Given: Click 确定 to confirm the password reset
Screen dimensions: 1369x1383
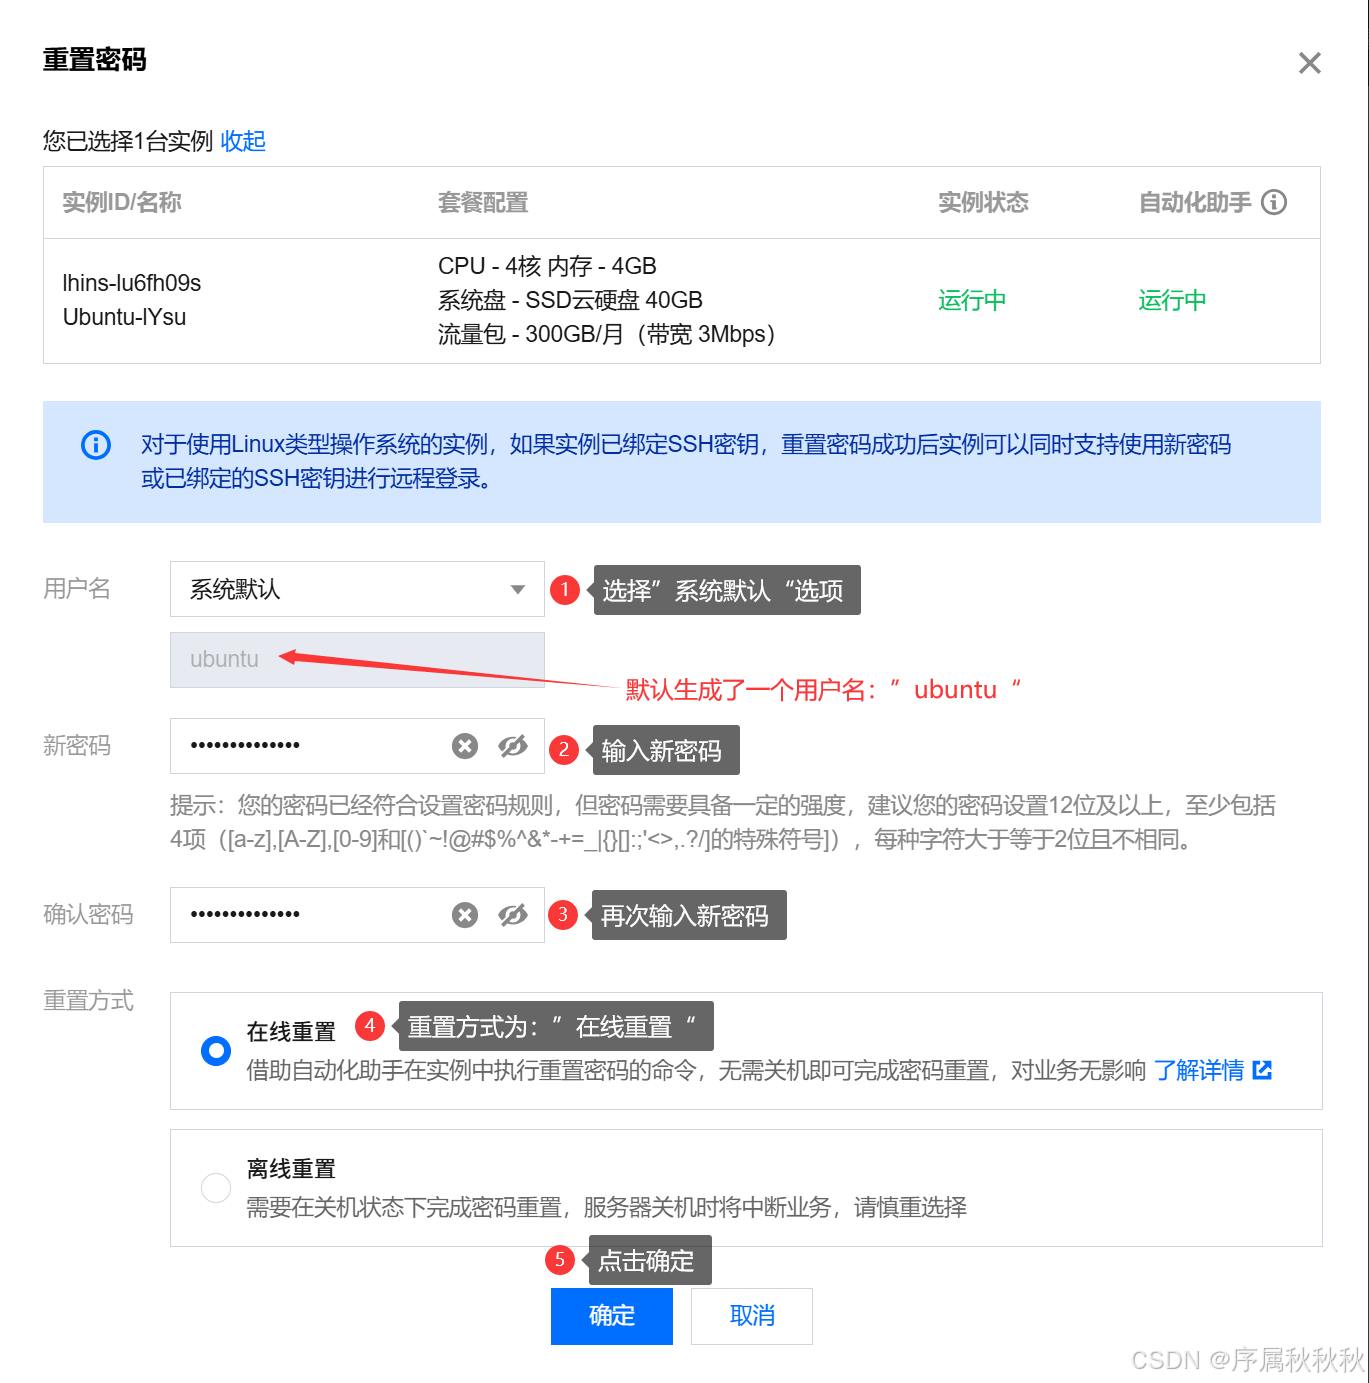Looking at the screenshot, I should point(611,1316).
